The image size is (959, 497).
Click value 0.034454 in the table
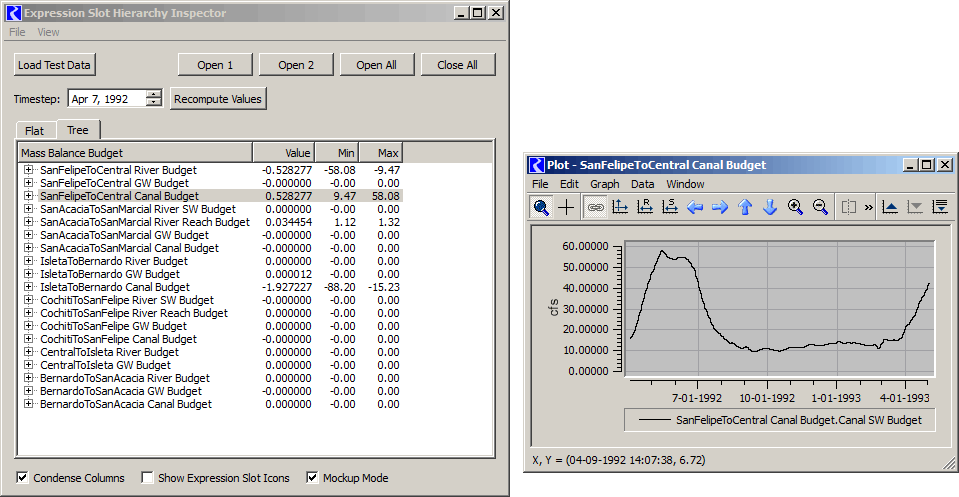(x=289, y=222)
